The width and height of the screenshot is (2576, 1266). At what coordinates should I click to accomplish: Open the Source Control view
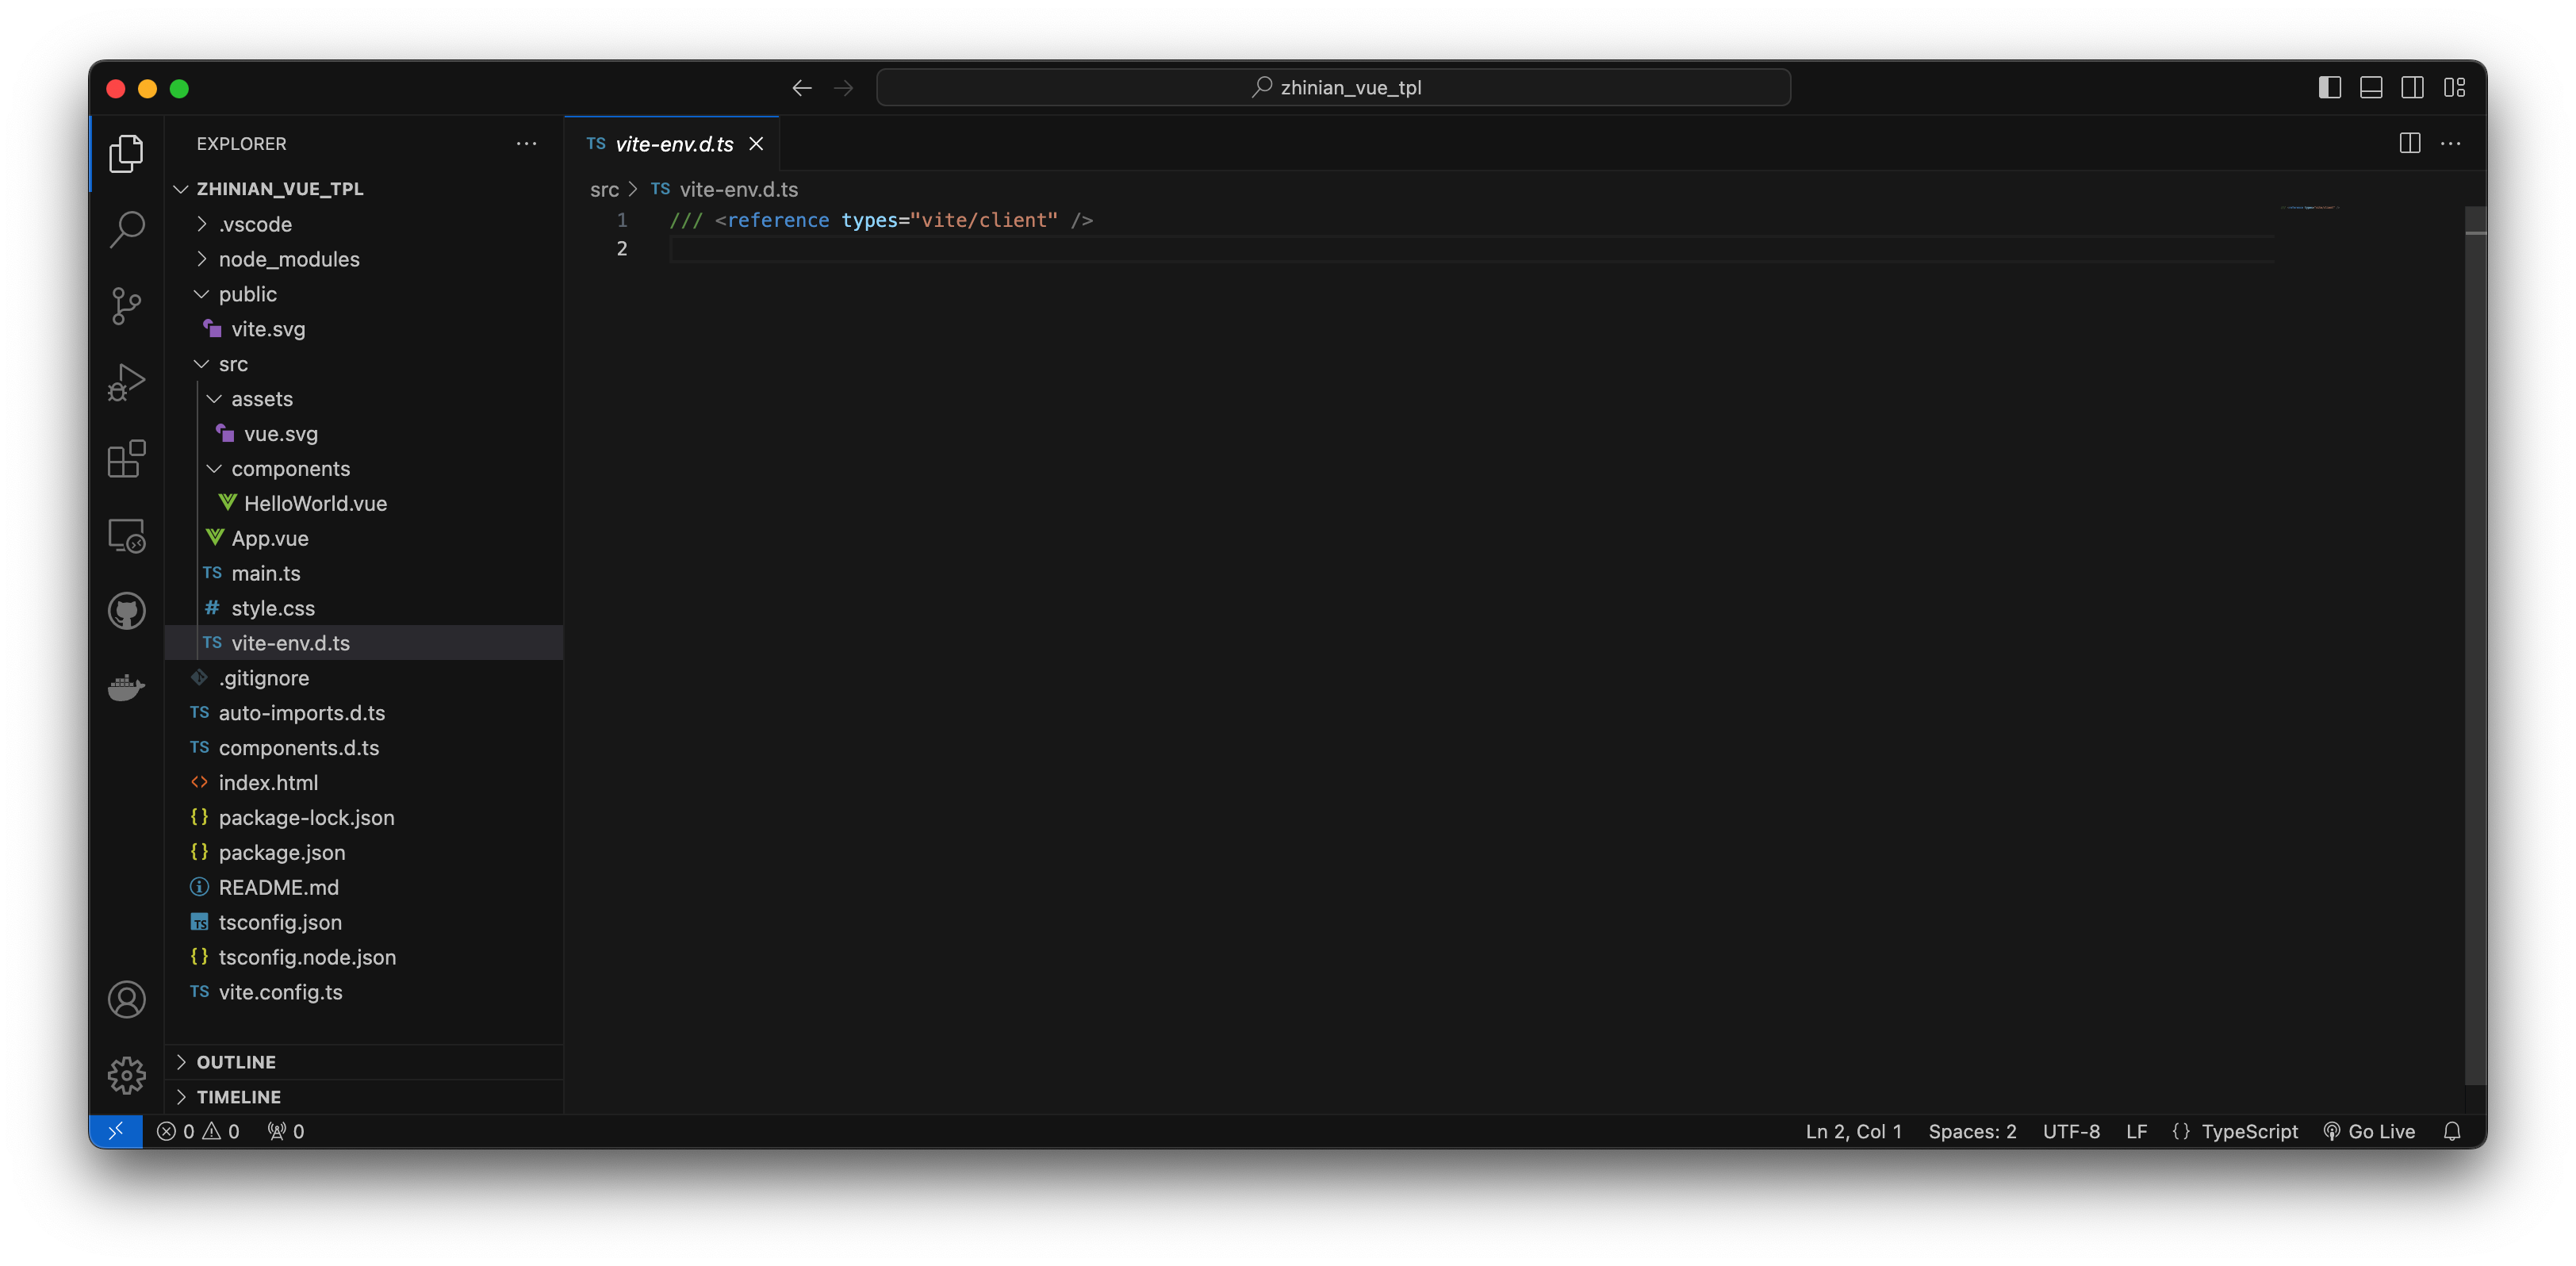(126, 305)
